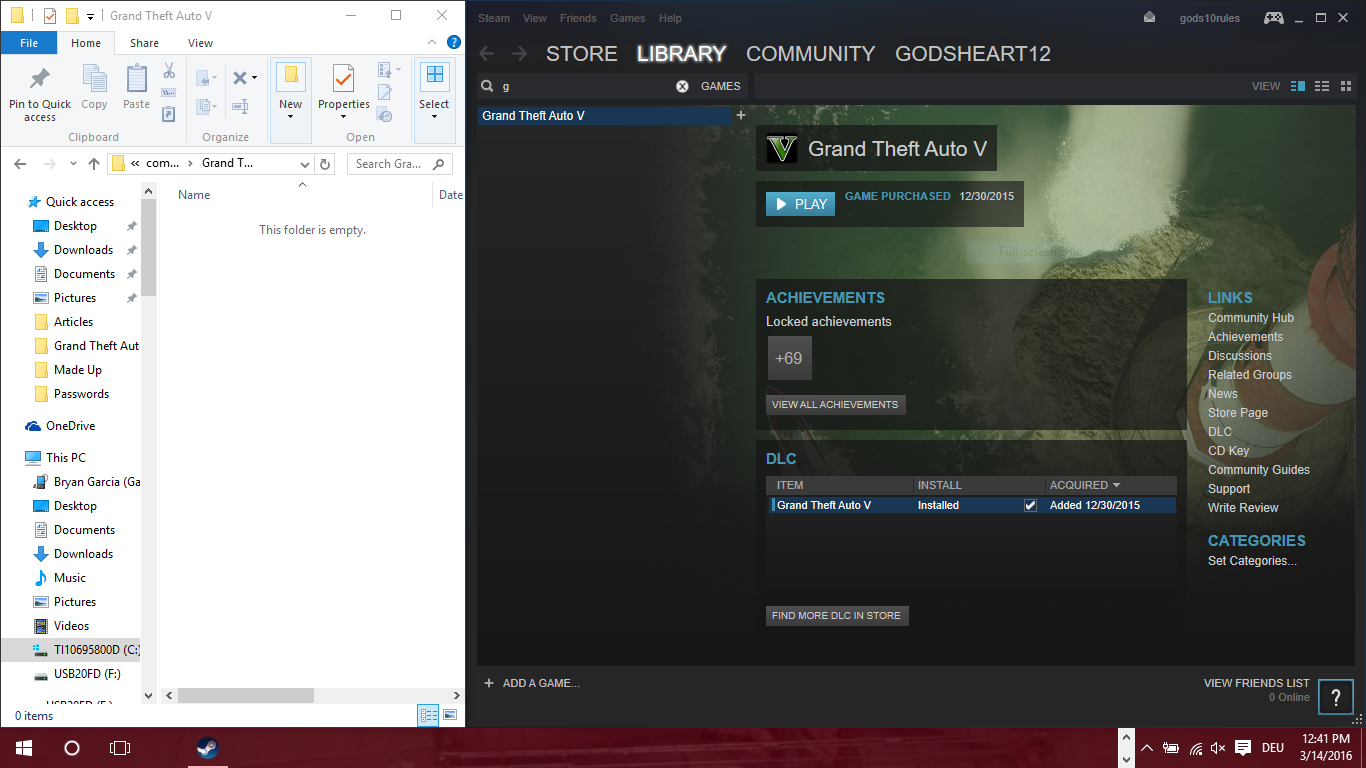Viewport: 1366px width, 768px height.
Task: Open the File tab in Explorer
Action: 29,43
